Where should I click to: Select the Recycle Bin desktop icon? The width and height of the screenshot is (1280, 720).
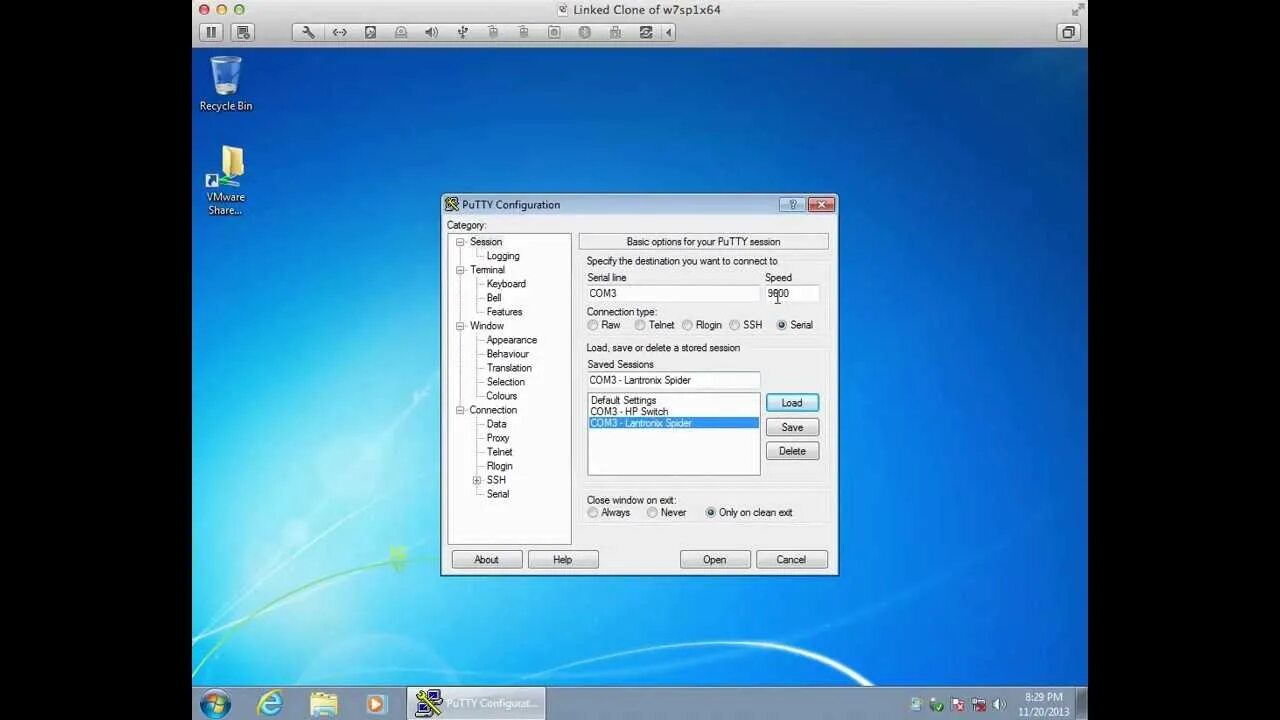pyautogui.click(x=226, y=84)
